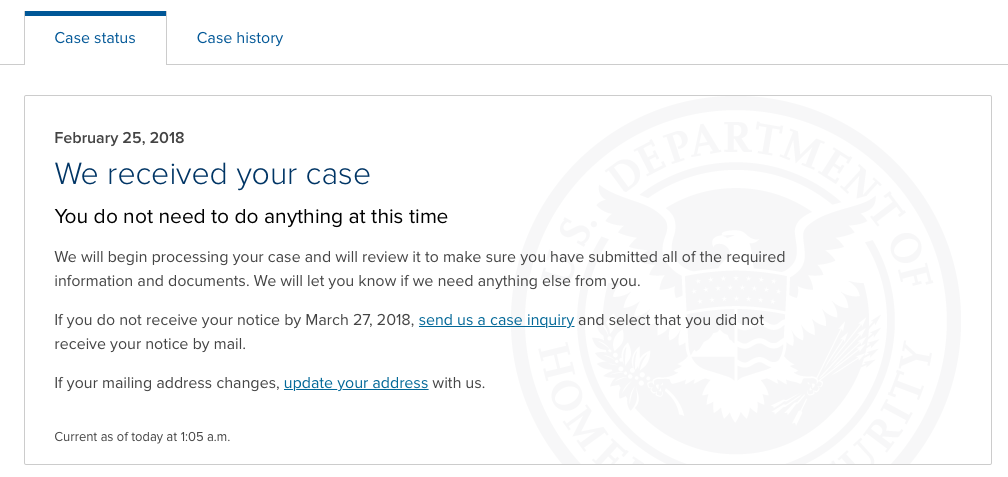
Task: Click the Current as of today timestamp
Action: [142, 437]
